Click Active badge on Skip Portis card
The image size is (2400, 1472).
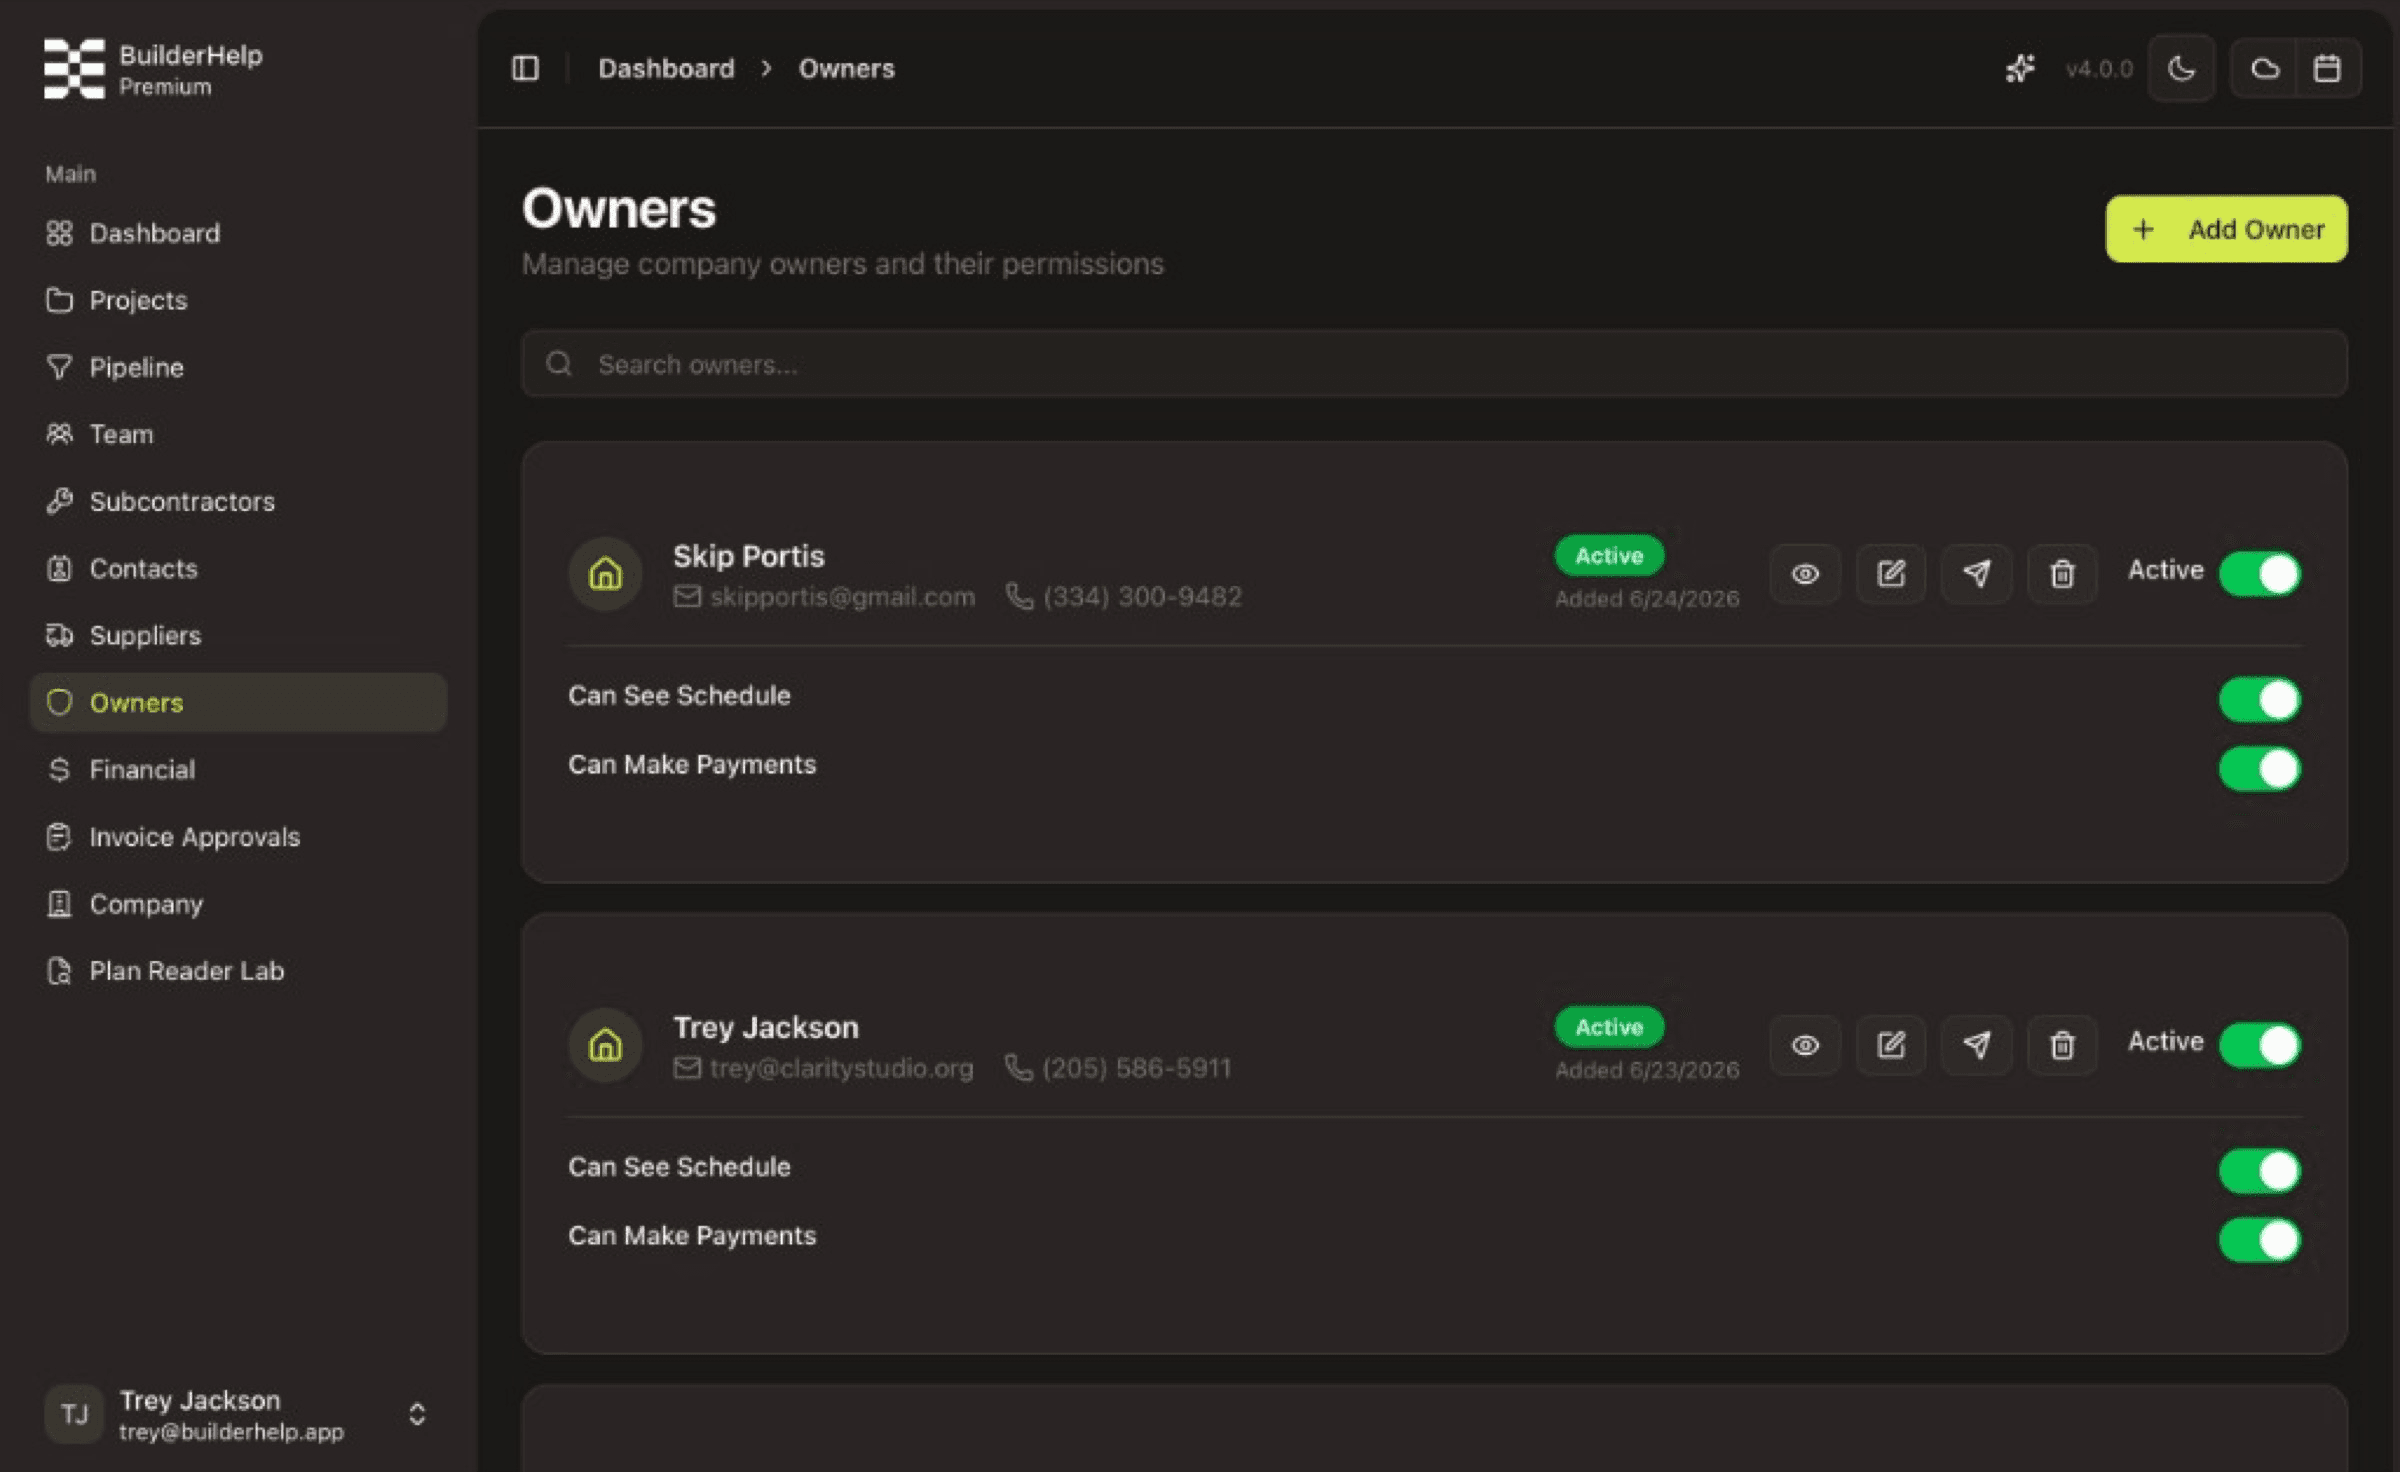[x=1609, y=555]
